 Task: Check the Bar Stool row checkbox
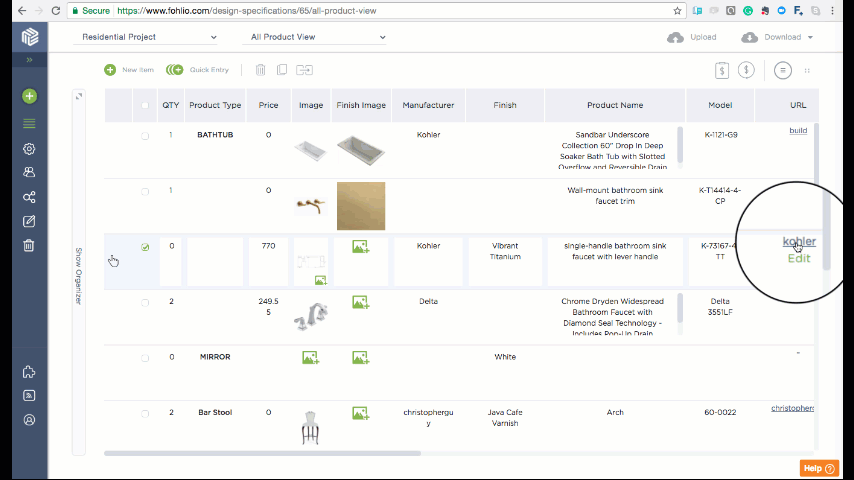pos(145,414)
